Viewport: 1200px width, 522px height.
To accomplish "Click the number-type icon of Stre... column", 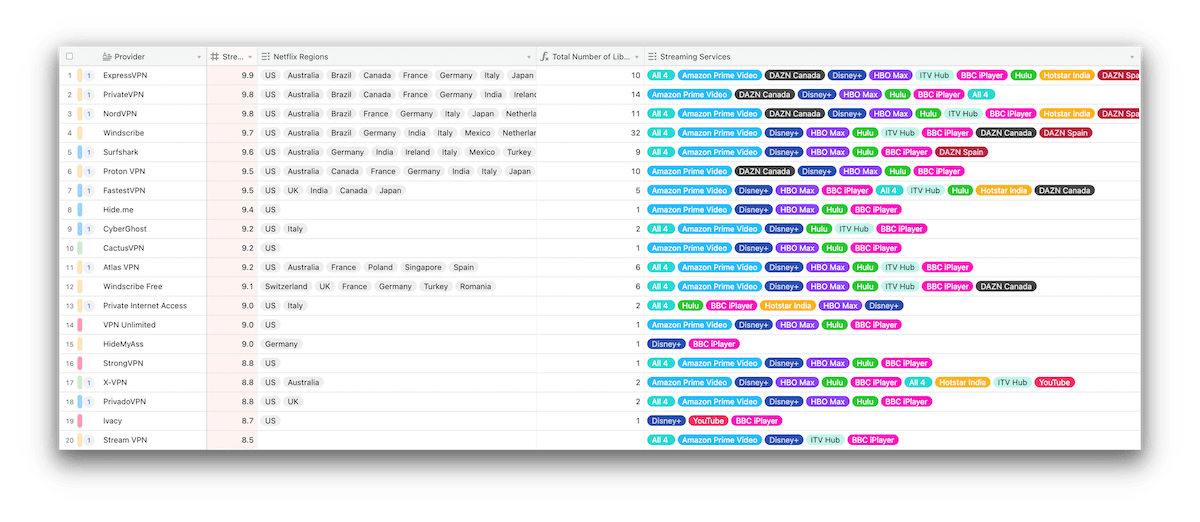I will [215, 57].
